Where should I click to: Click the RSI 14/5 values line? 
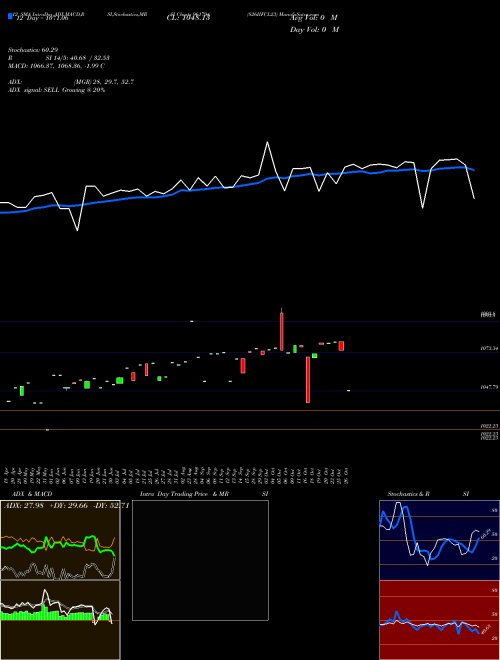click(59, 58)
